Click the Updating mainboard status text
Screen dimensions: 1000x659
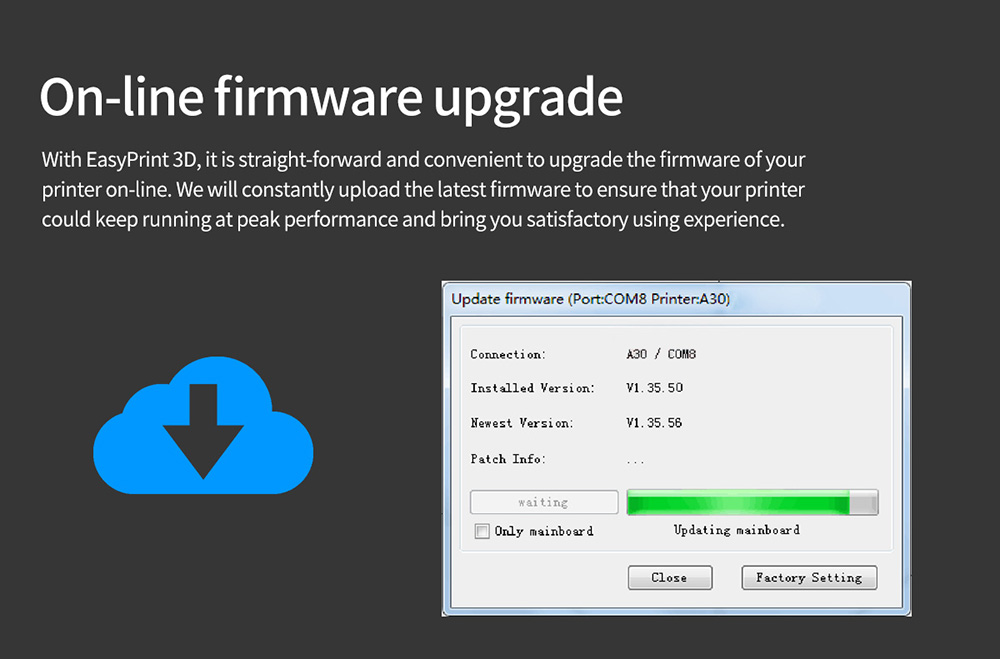click(737, 530)
